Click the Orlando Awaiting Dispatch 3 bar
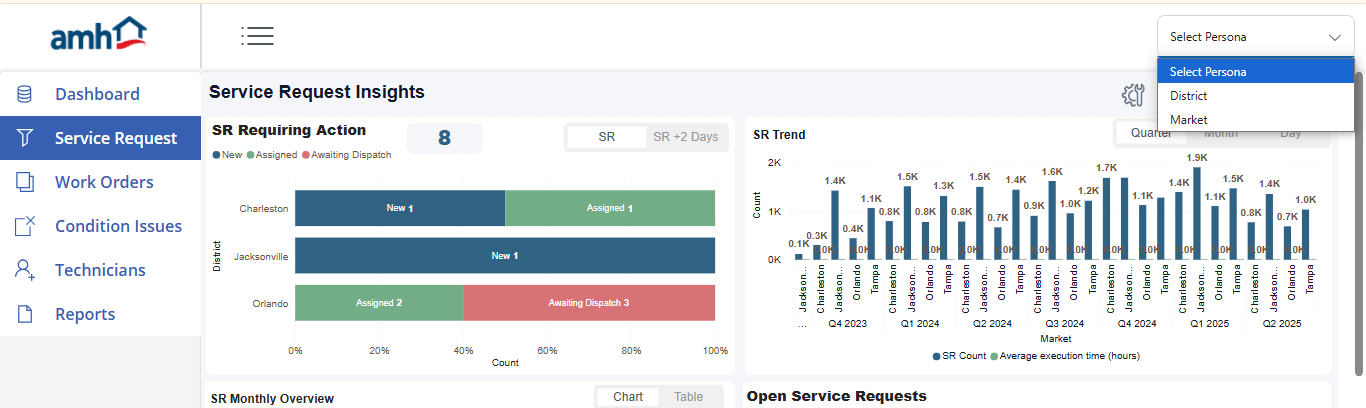This screenshot has width=1366, height=408. (588, 302)
